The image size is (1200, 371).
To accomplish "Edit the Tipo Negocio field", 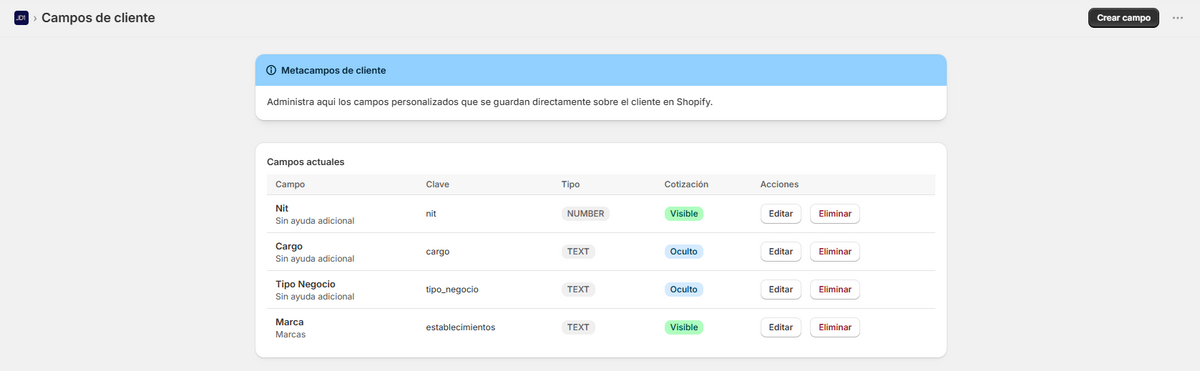I will 781,290.
